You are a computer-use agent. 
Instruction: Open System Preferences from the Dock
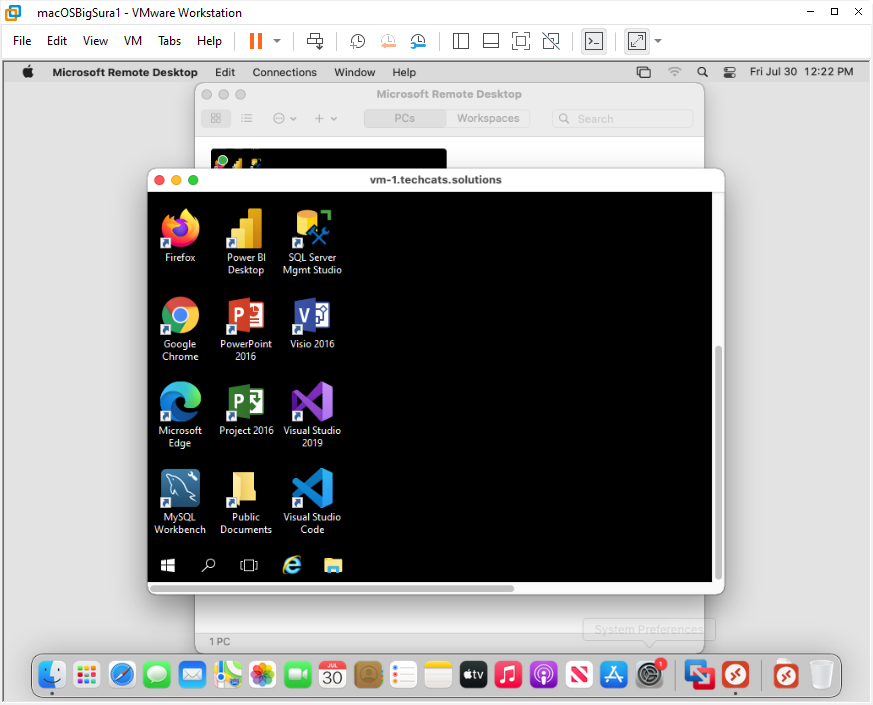(649, 675)
